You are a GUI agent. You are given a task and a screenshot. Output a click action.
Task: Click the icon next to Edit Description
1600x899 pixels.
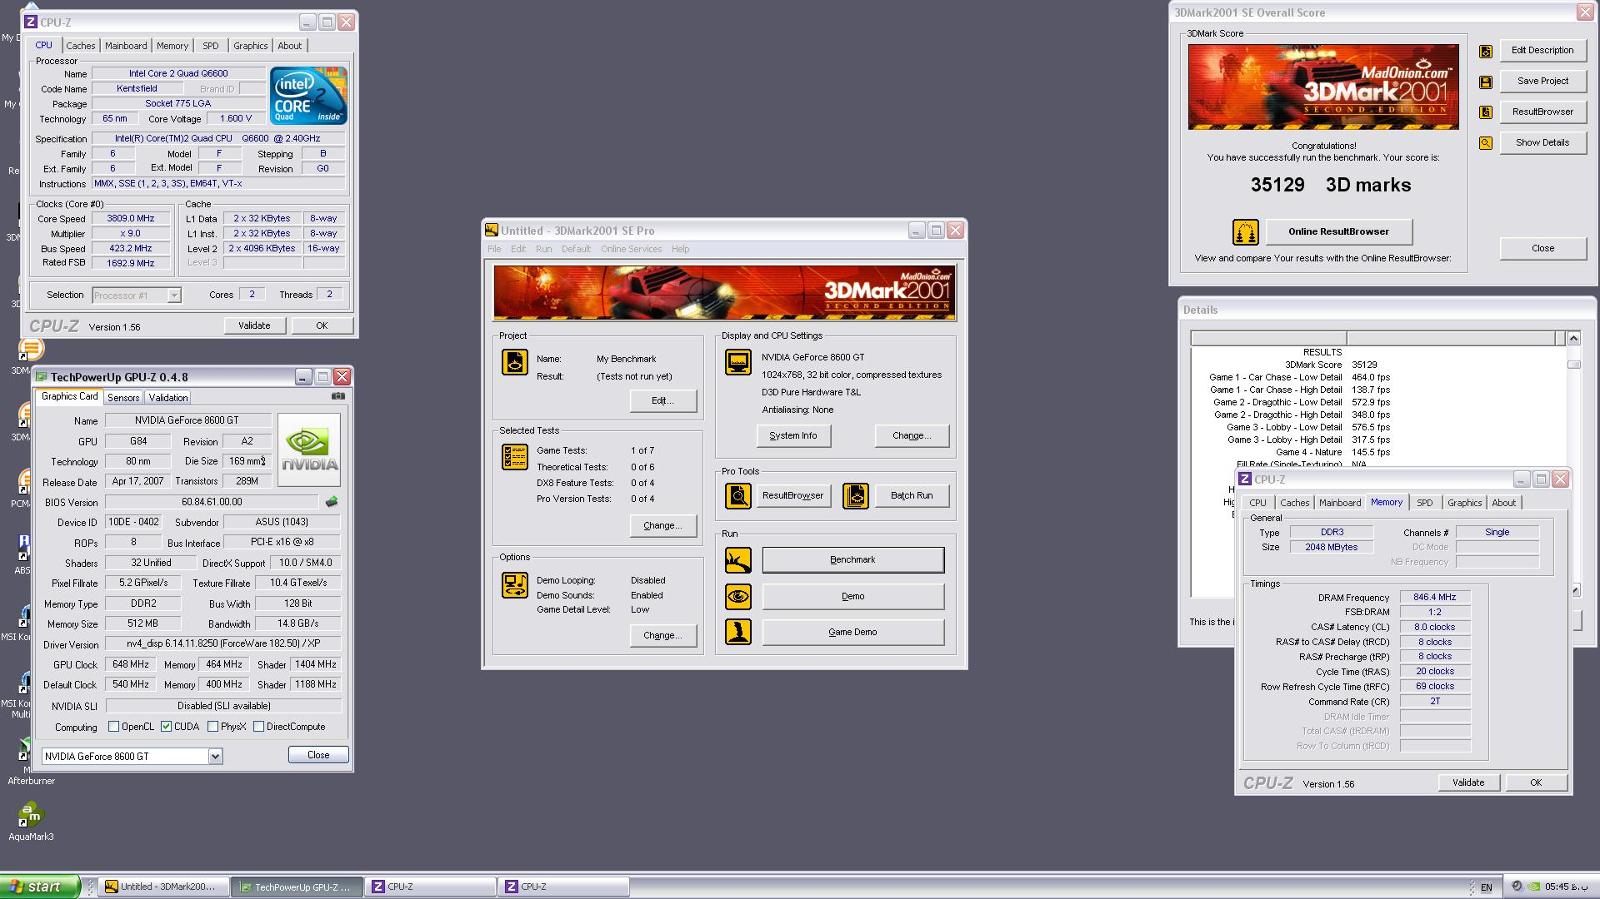click(x=1486, y=51)
